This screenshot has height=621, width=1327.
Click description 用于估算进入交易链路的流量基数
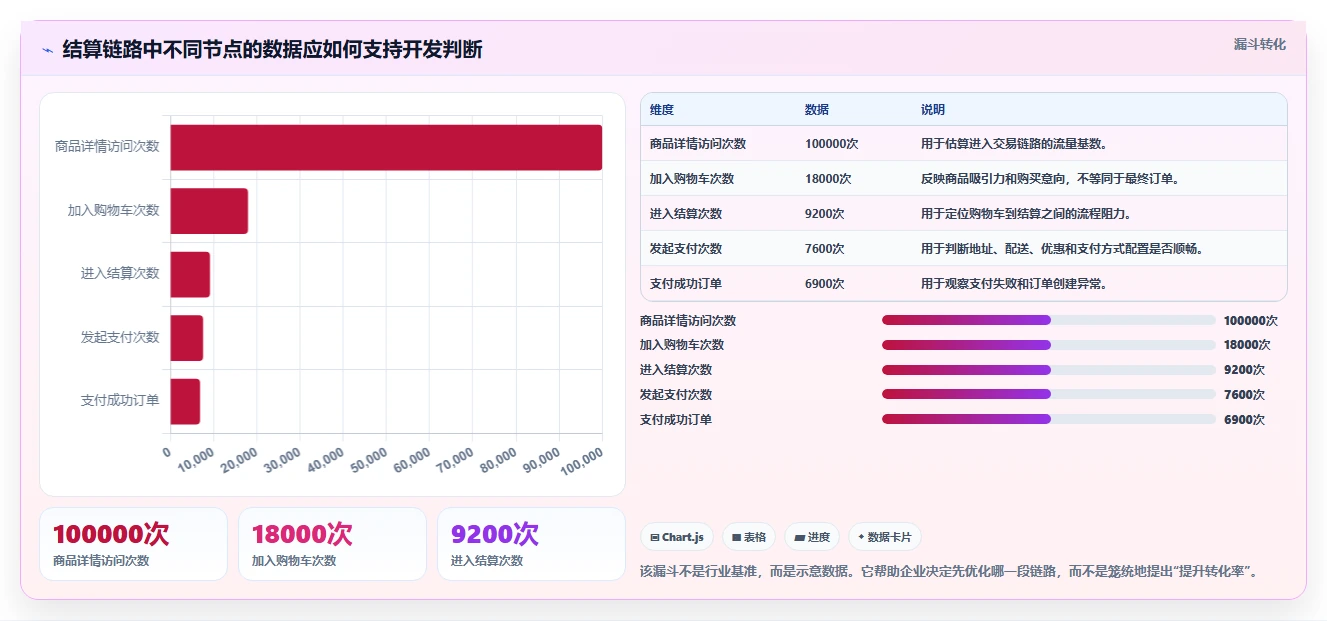(x=1014, y=144)
